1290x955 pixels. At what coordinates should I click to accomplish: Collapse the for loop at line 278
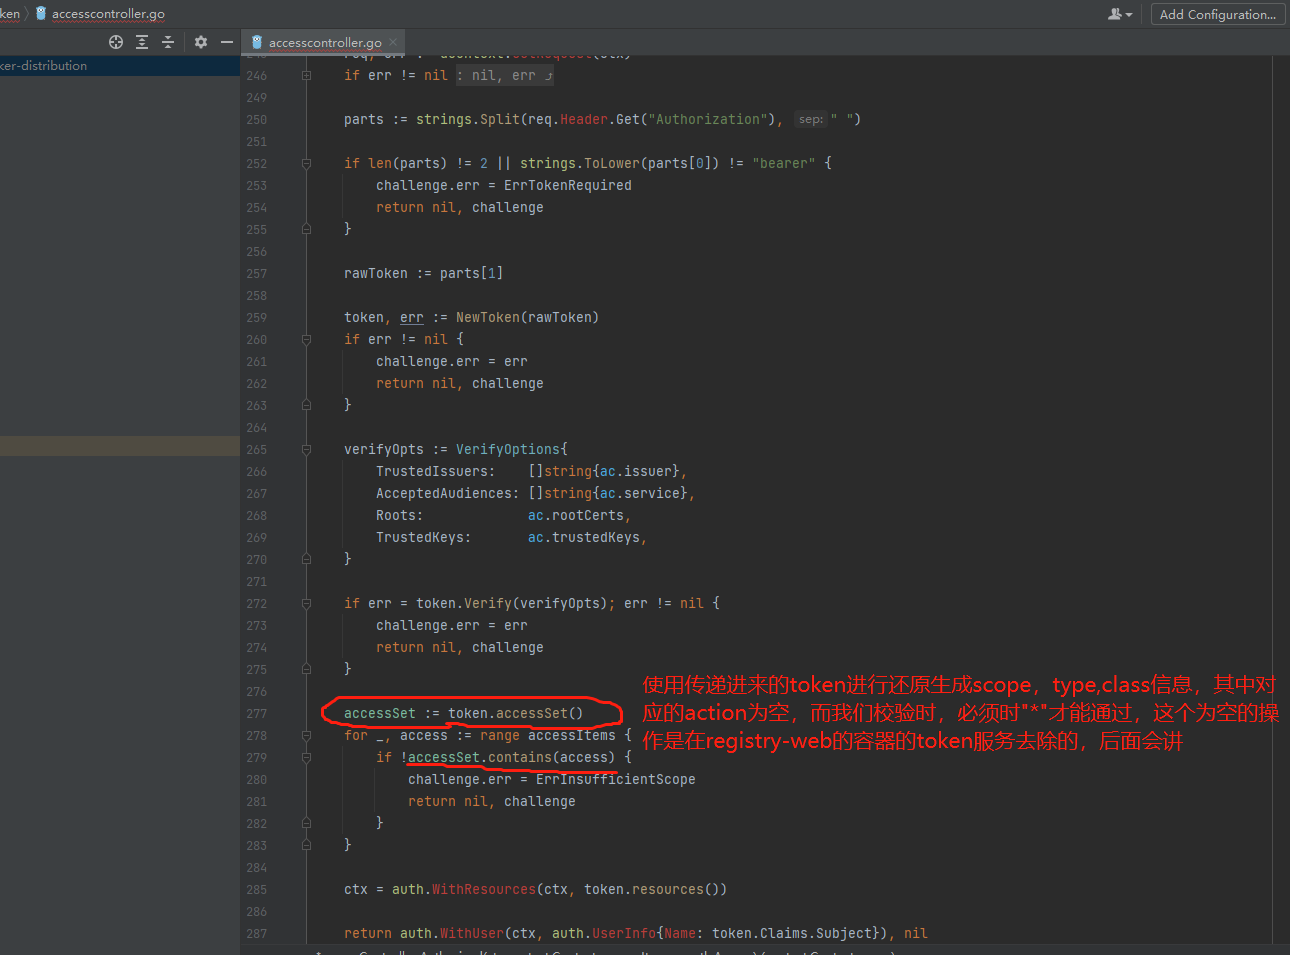point(306,734)
